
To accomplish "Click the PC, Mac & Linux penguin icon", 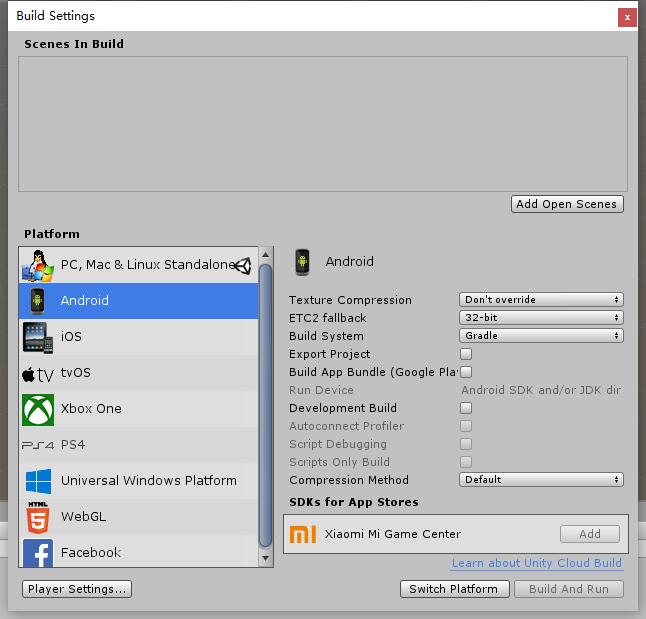I will [38, 266].
